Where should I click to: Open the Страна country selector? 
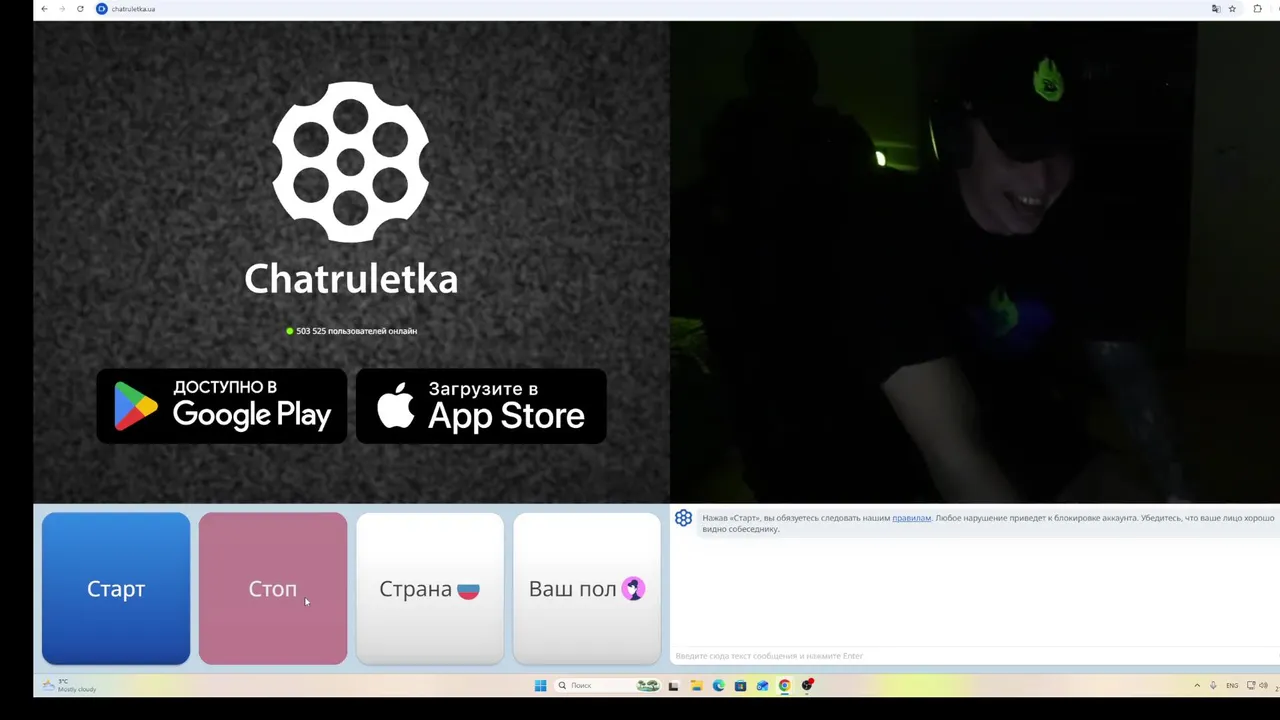(x=430, y=589)
